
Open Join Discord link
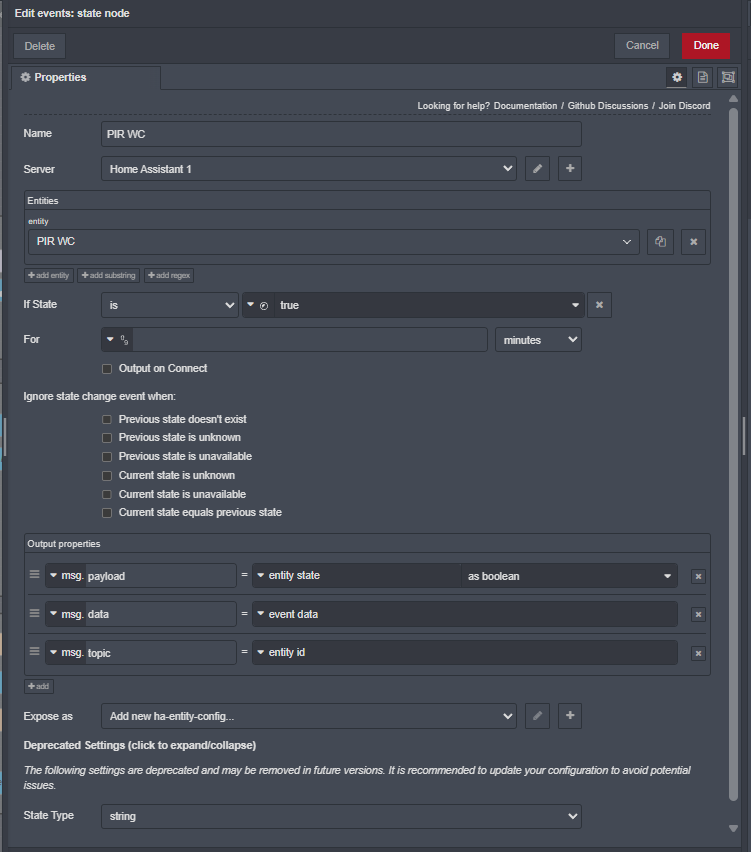[x=684, y=106]
